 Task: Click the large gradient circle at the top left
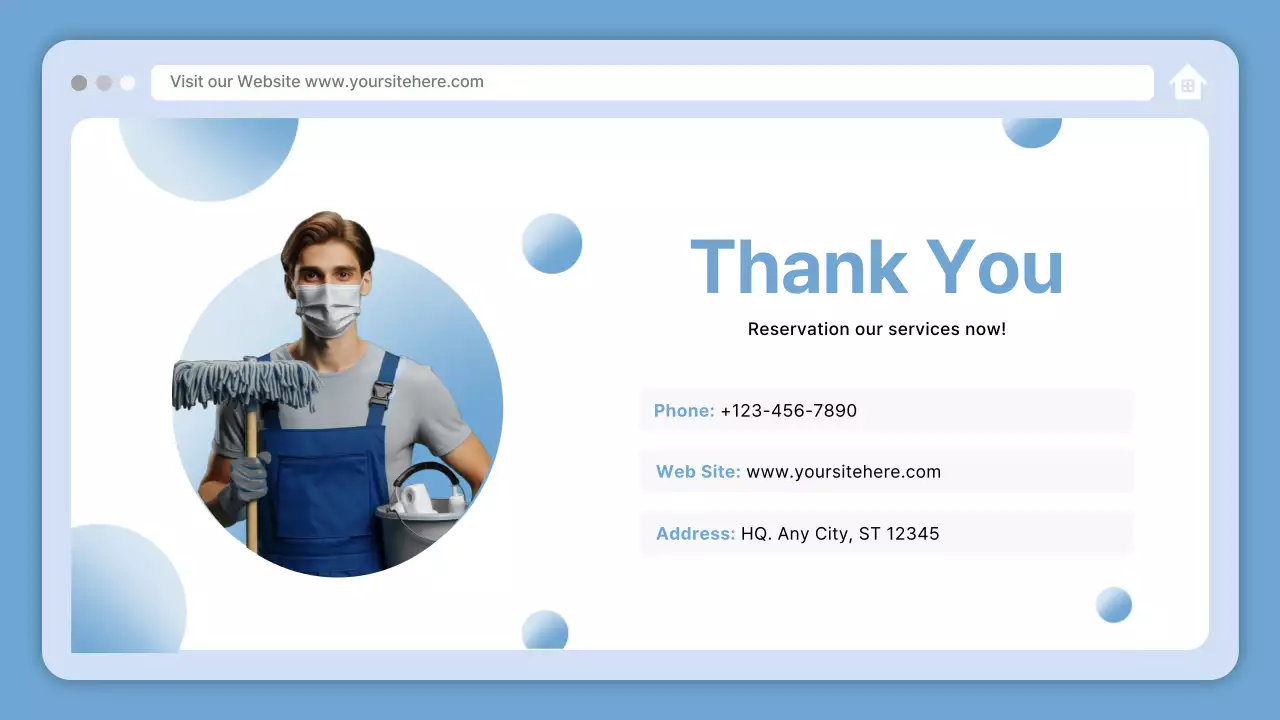point(209,152)
